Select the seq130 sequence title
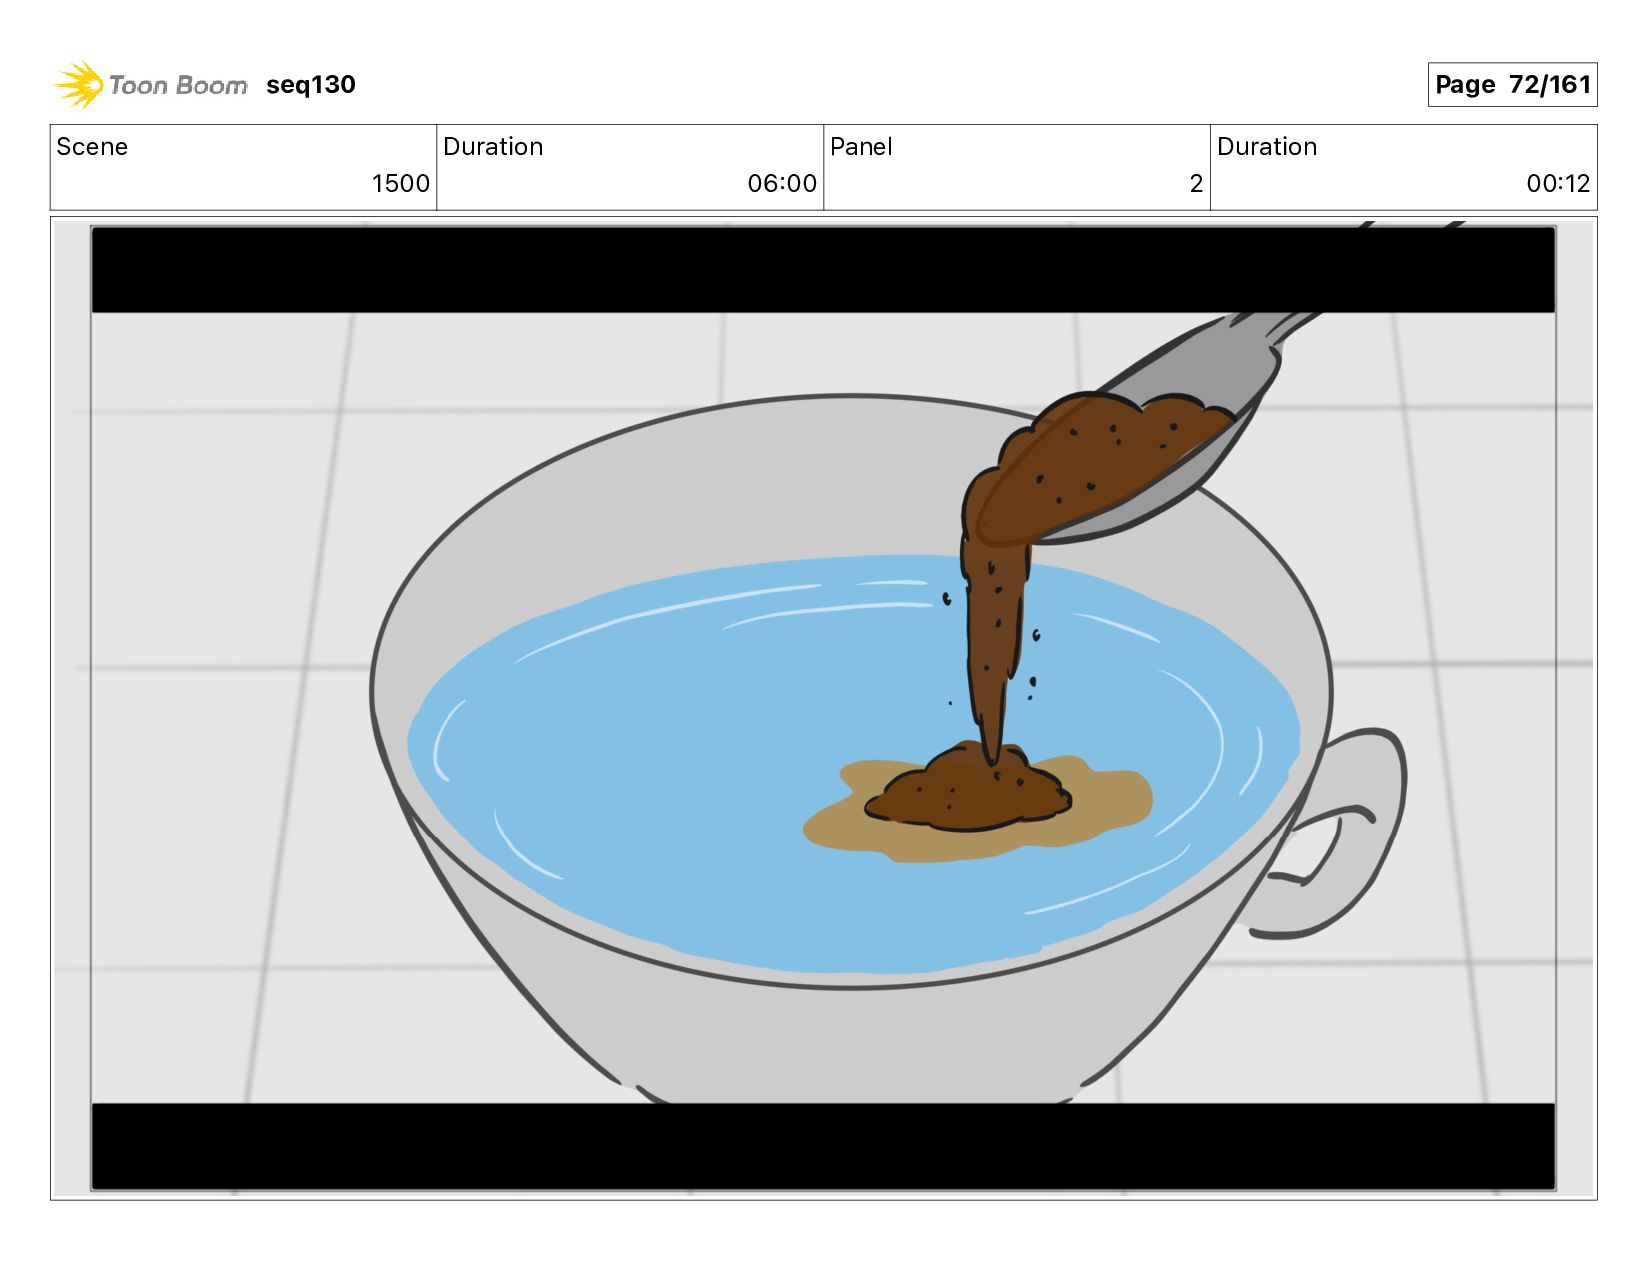This screenshot has width=1650, height=1275. (311, 85)
